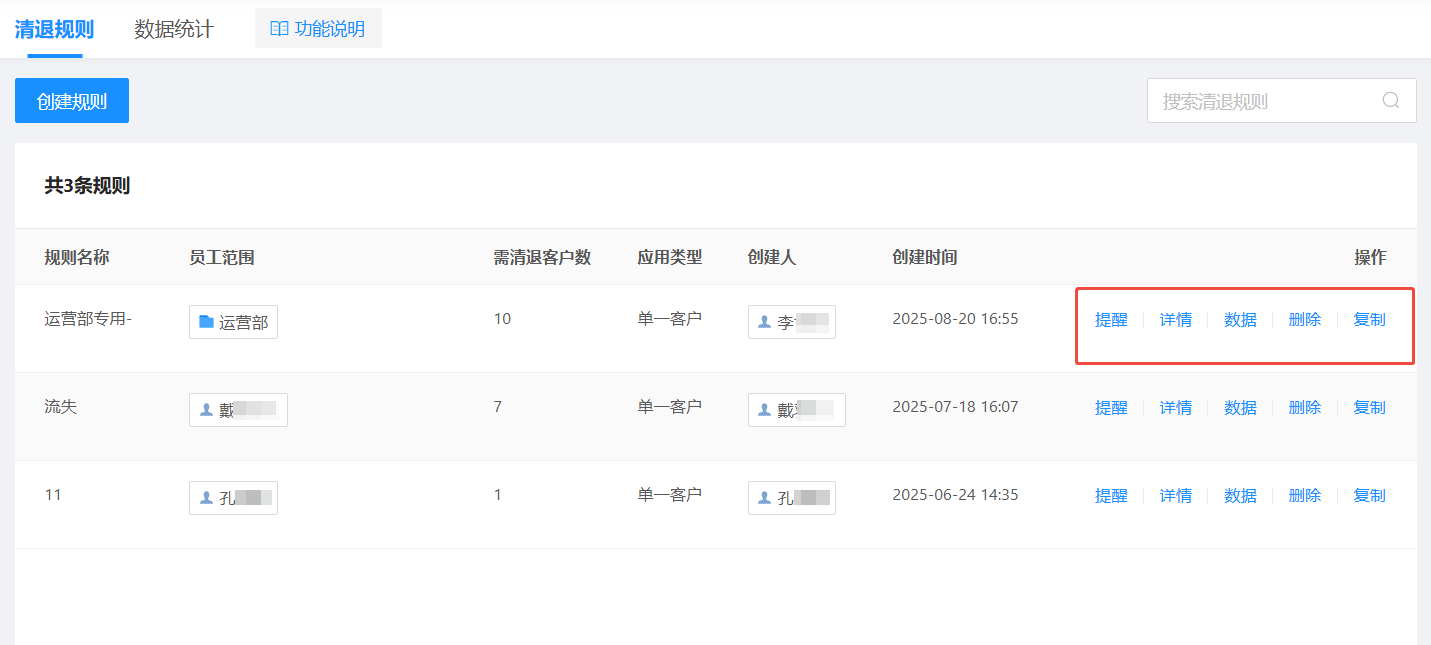1431x645 pixels.
Task: Open 详情 of the 运营部专用- rule
Action: click(1176, 320)
